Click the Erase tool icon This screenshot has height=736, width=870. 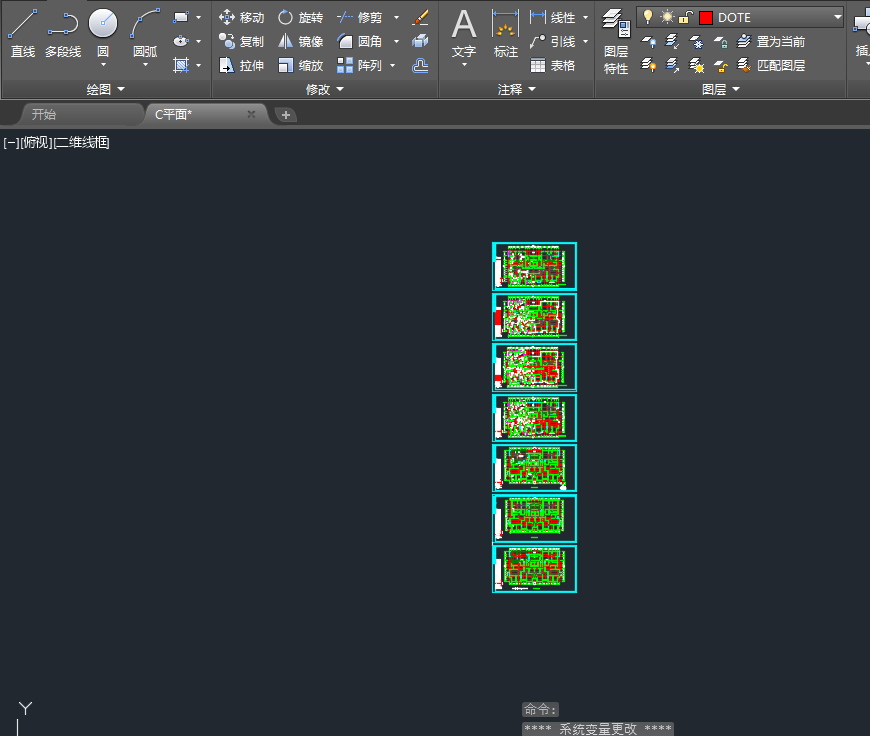click(x=421, y=17)
